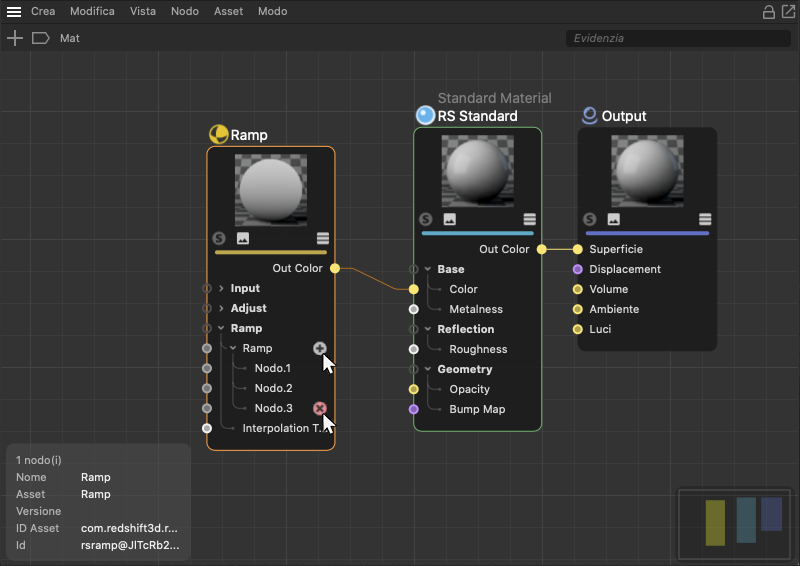Click the Output node sphere preview thumbnail

(647, 171)
